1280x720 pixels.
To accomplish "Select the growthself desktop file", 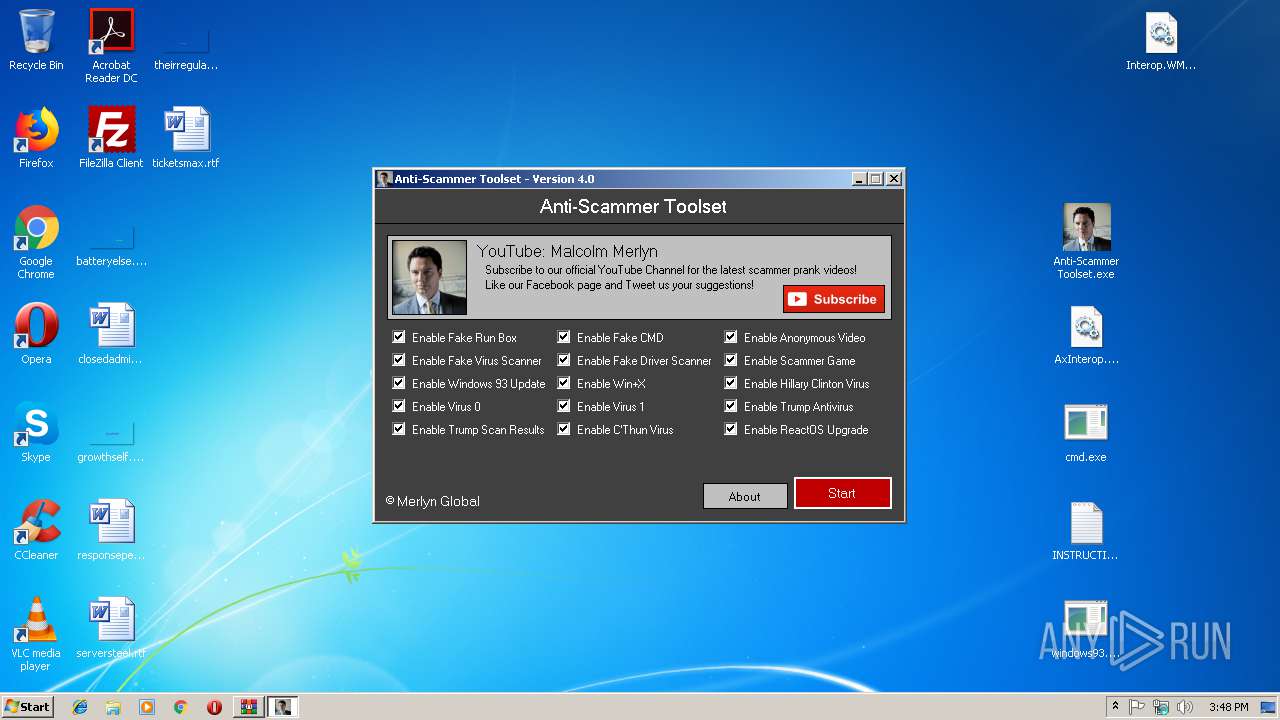I will [111, 440].
